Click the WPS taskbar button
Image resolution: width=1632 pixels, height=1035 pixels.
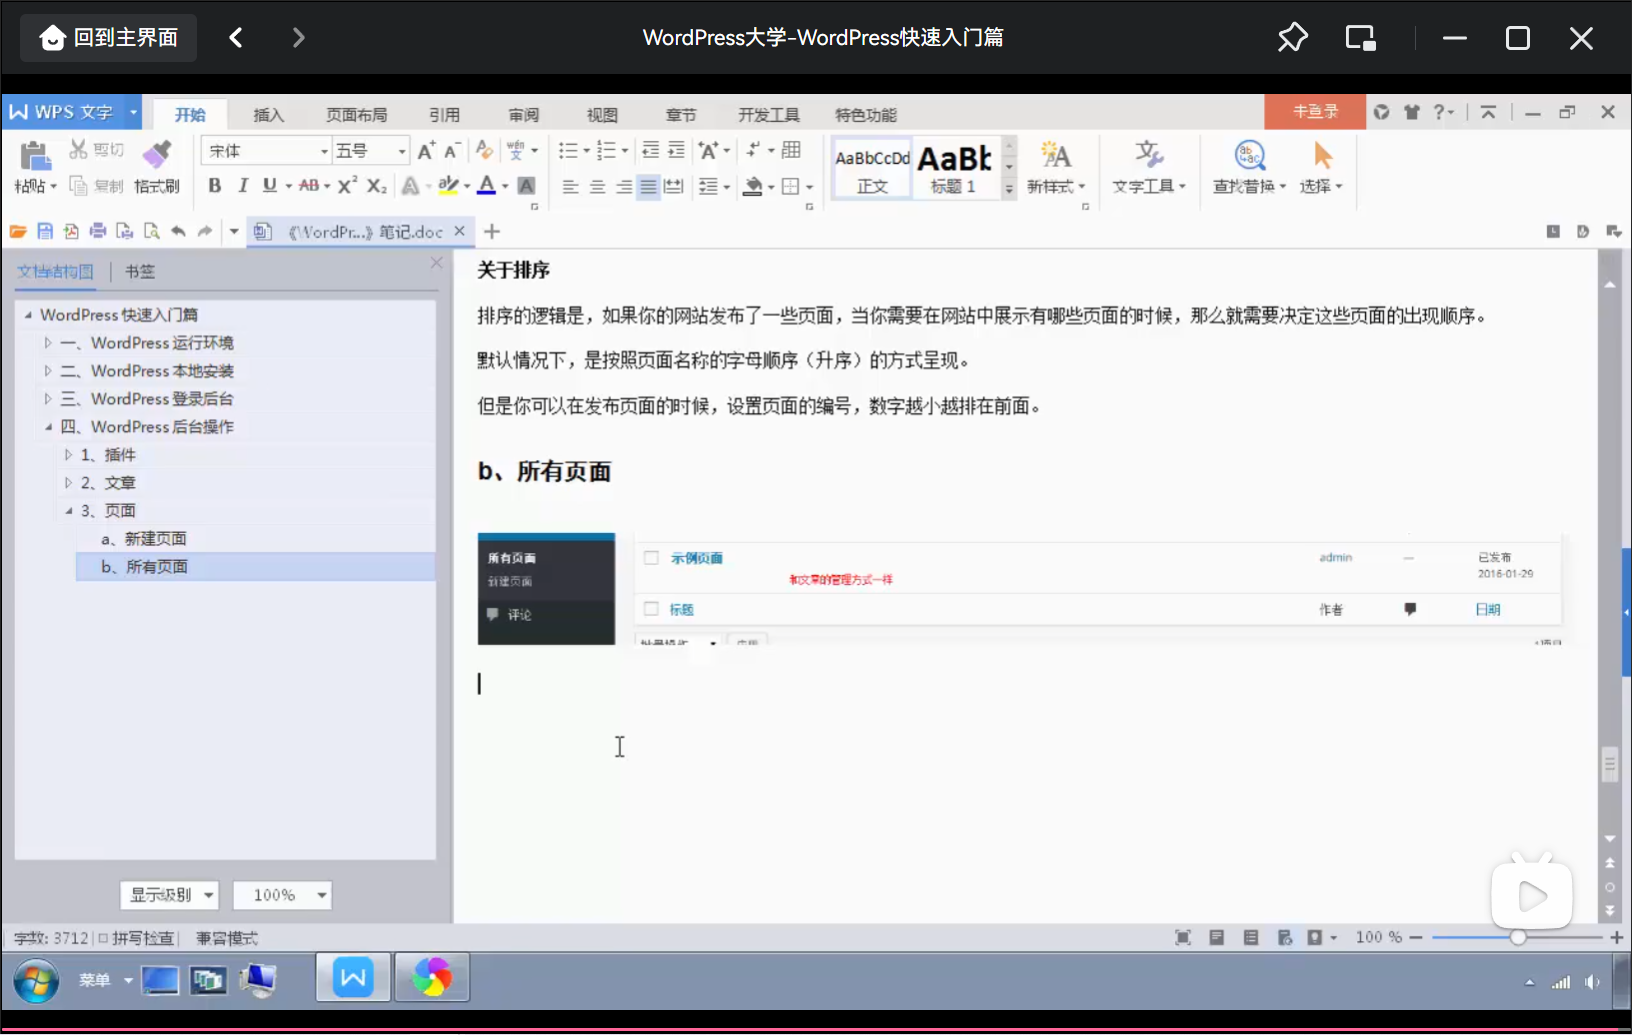(353, 978)
